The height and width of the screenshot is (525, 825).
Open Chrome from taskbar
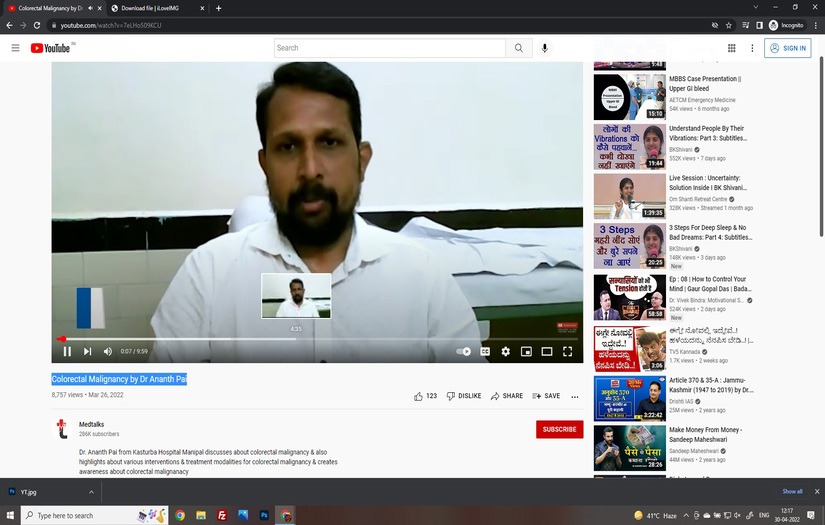(180, 515)
